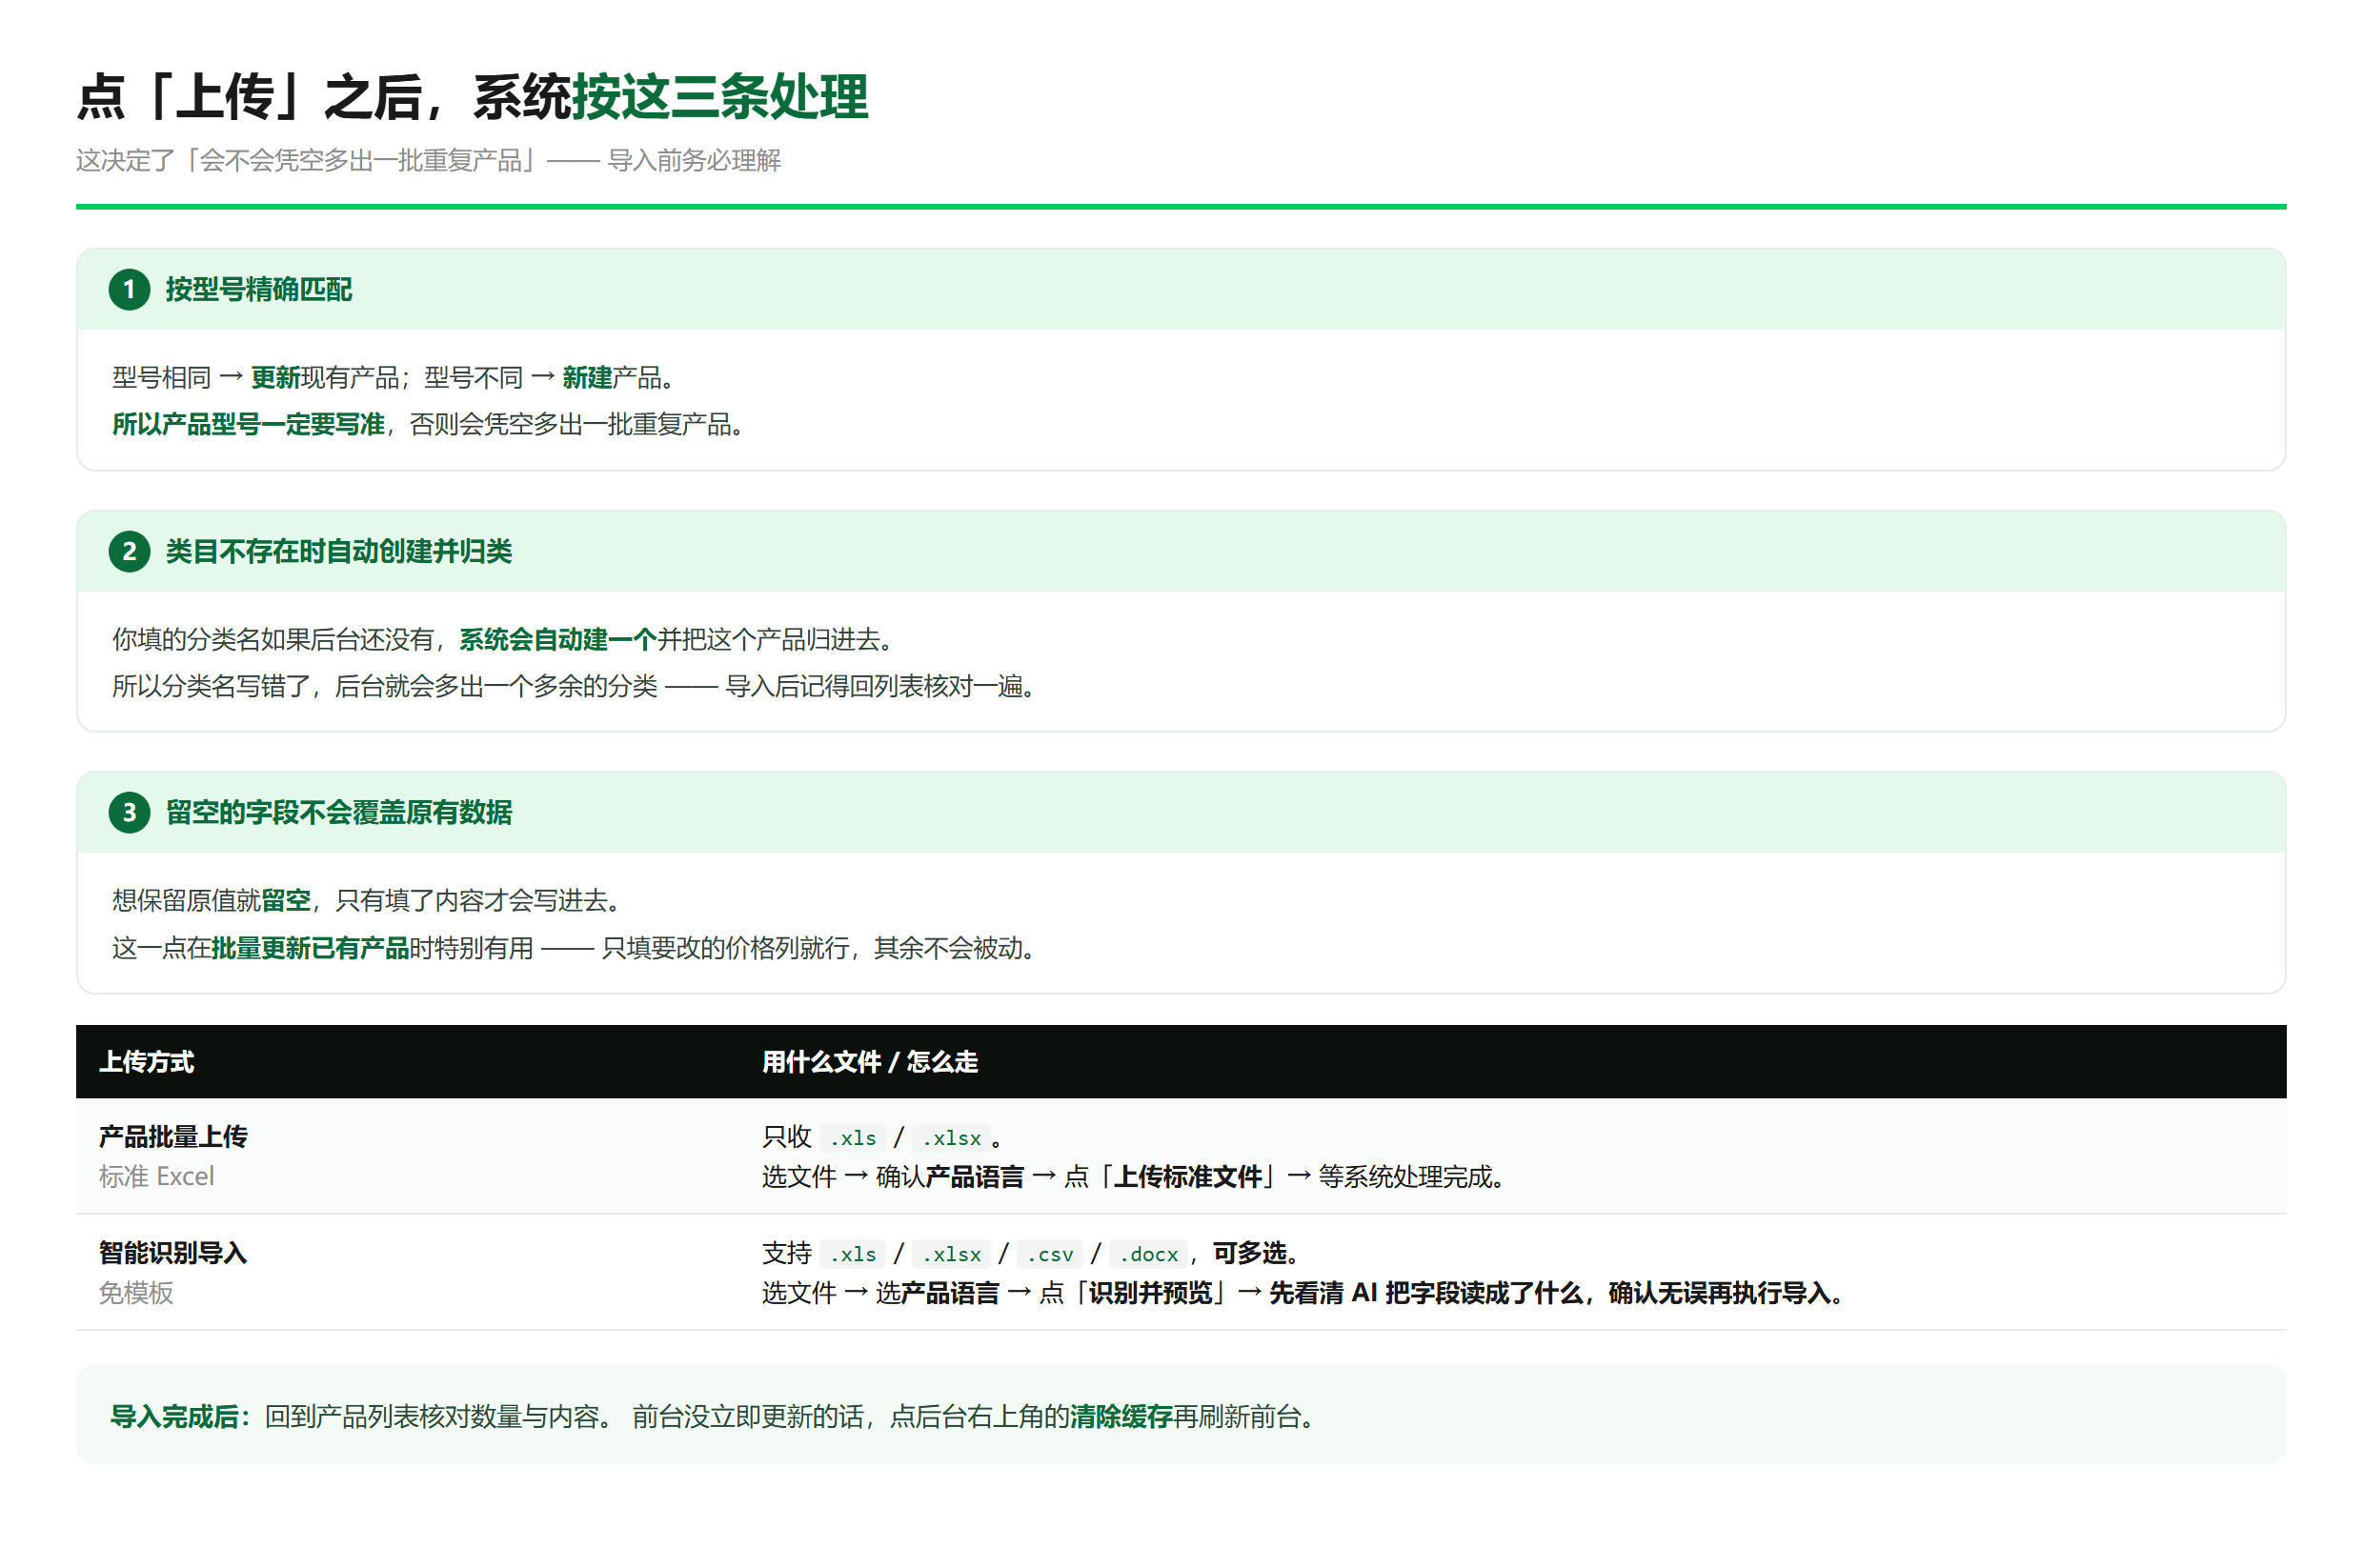Click the heading 类目不存在时自动创建并归类
This screenshot has height=1568, width=2363.
pyautogui.click(x=339, y=552)
